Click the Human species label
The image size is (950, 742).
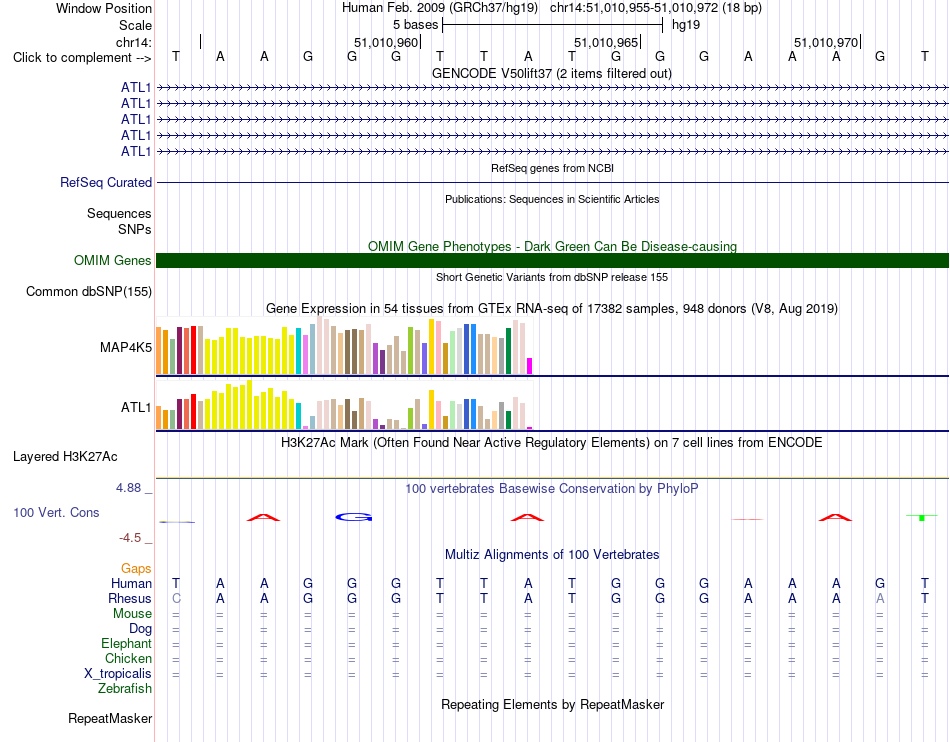[131, 583]
